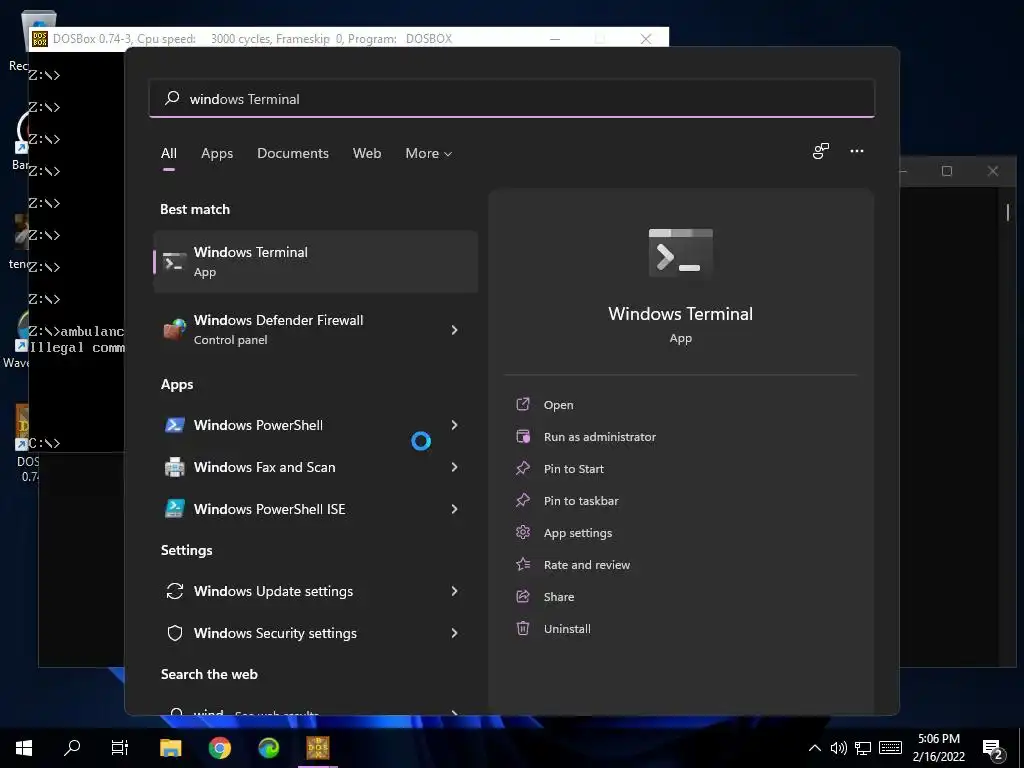This screenshot has height=768, width=1024.
Task: Expand Windows PowerShell ISE result details
Action: click(x=455, y=509)
